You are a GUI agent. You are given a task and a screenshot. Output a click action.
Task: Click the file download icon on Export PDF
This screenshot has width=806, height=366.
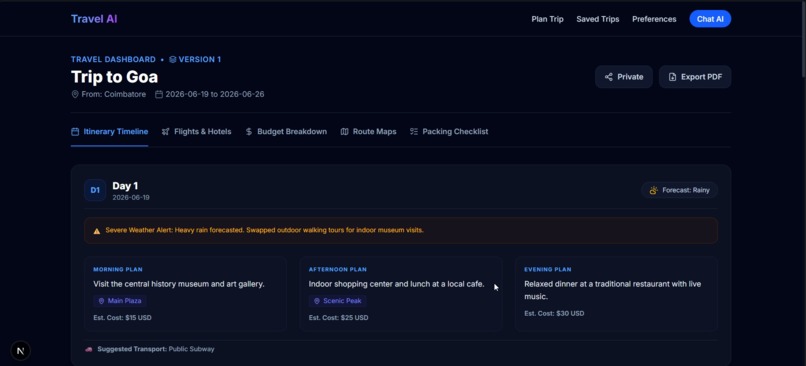tap(672, 77)
